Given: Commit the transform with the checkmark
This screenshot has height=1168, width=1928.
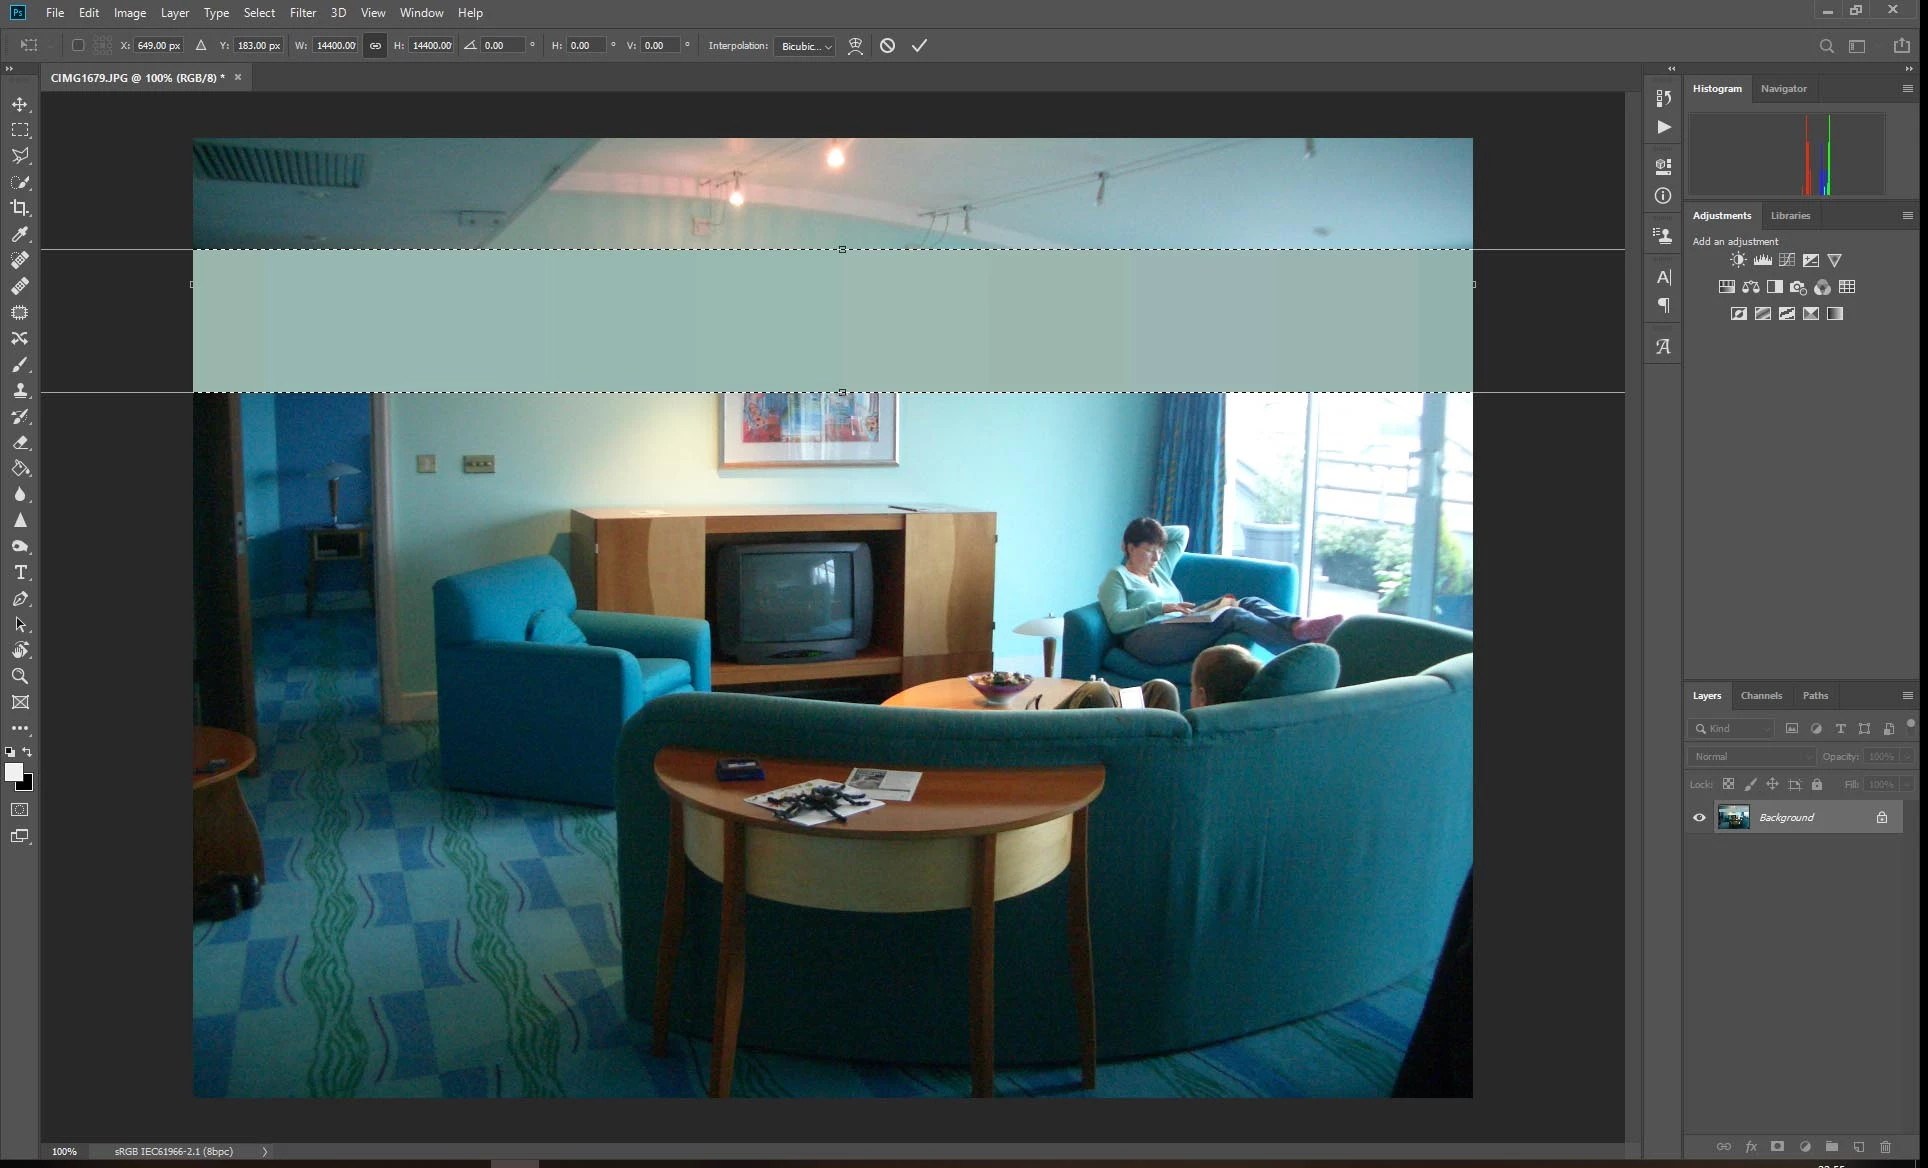Looking at the screenshot, I should point(919,46).
